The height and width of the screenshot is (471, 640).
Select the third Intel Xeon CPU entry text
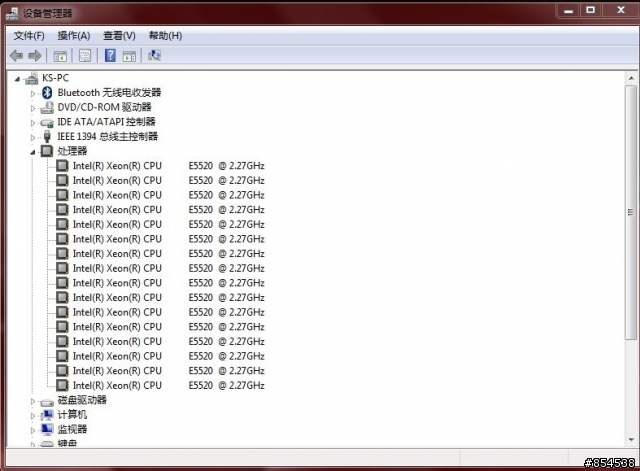point(169,195)
